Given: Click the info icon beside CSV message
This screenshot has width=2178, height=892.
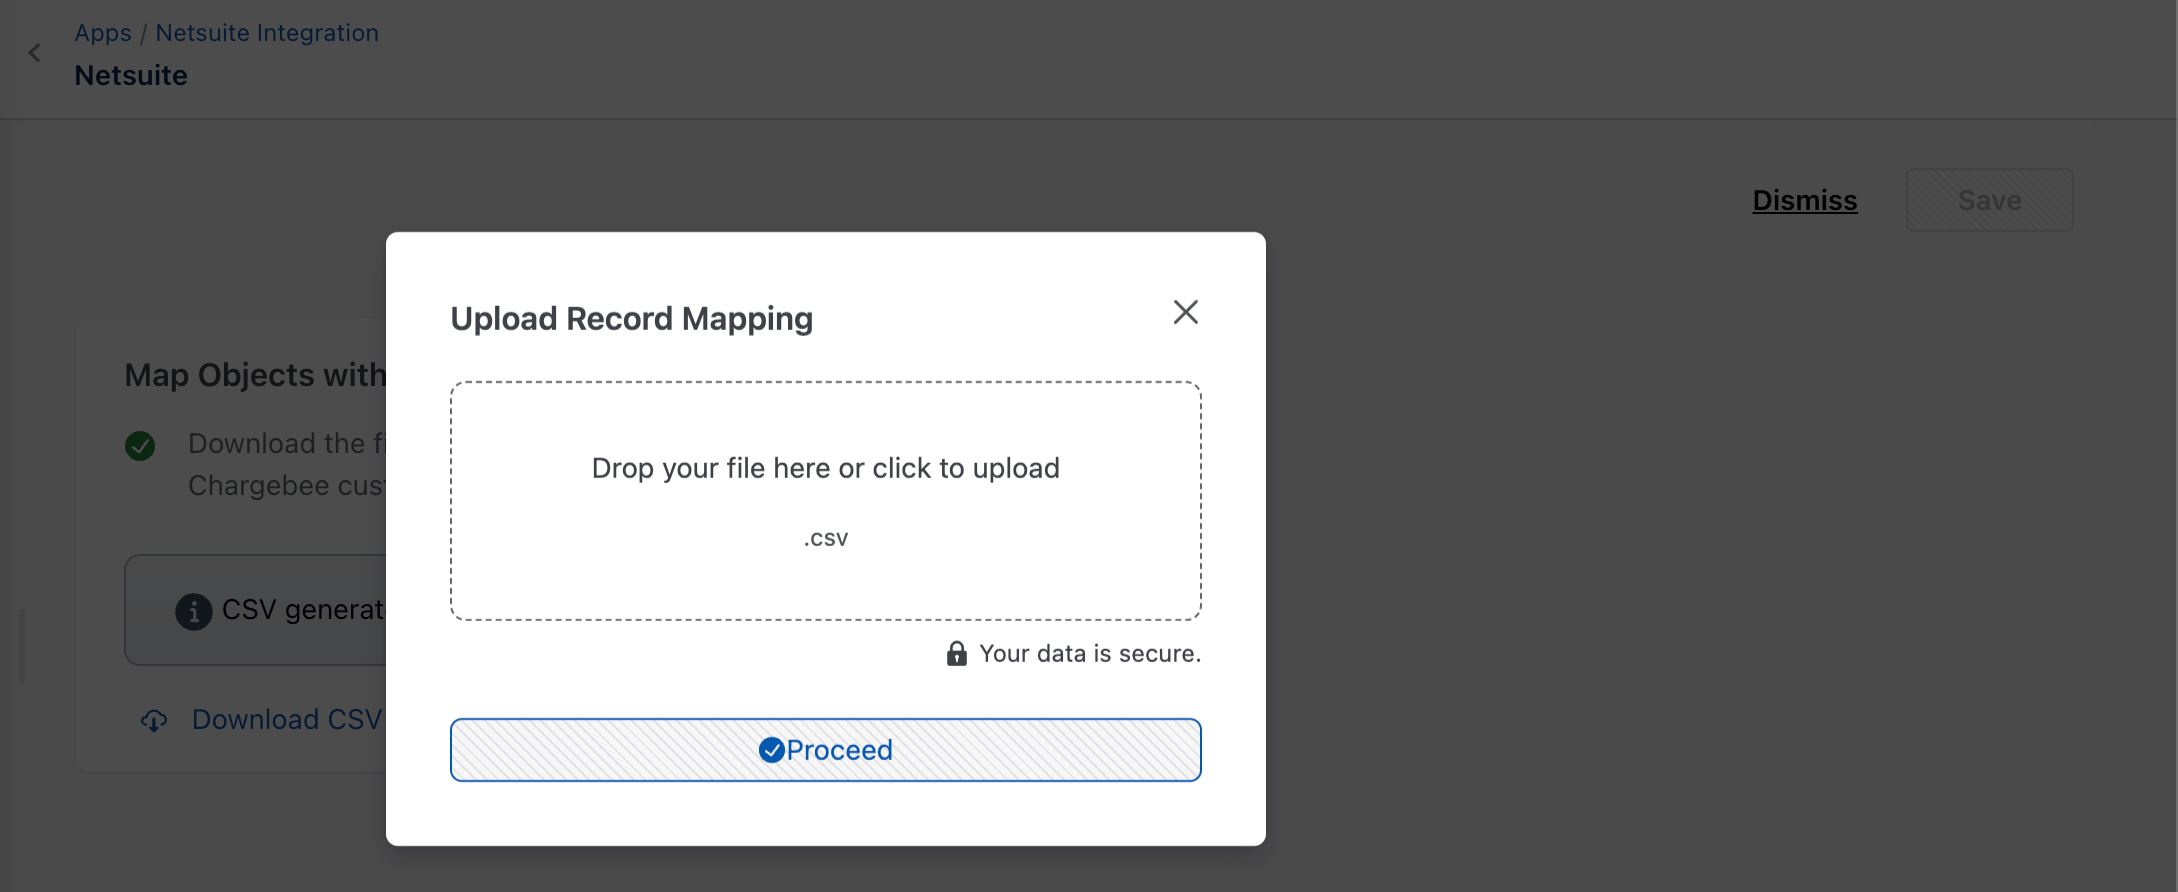Looking at the screenshot, I should [193, 611].
